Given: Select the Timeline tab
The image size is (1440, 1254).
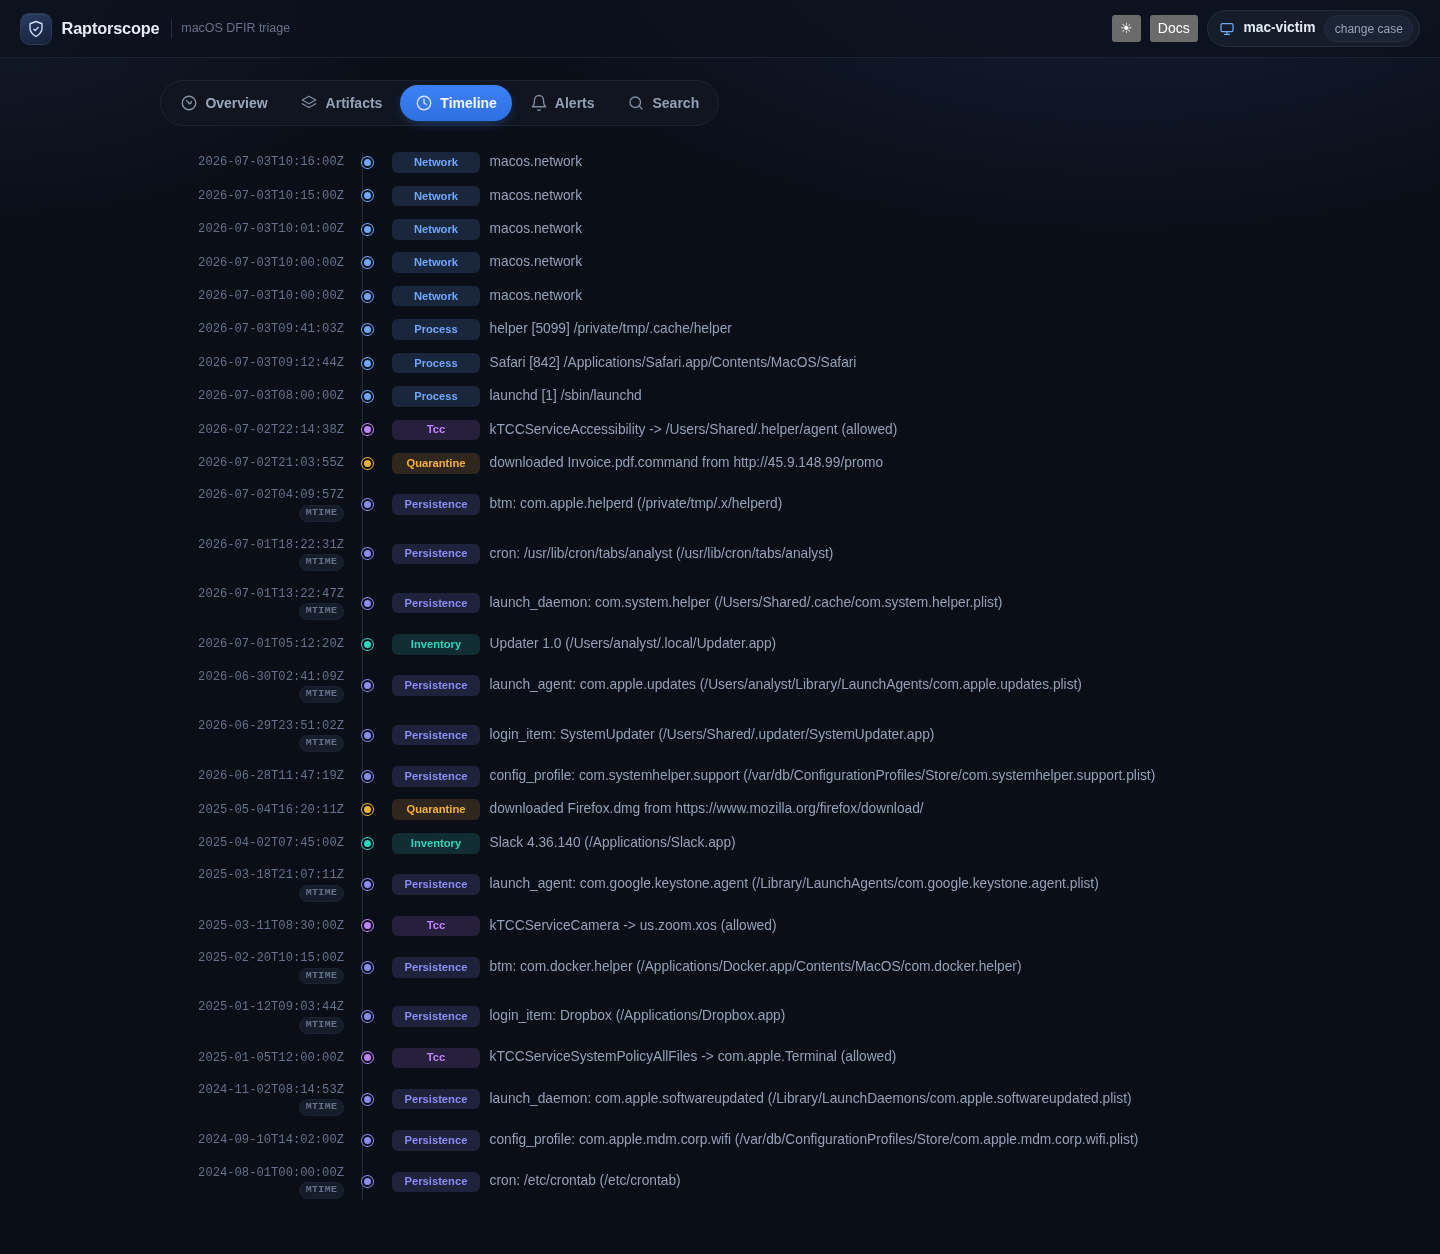Looking at the screenshot, I should tap(456, 103).
